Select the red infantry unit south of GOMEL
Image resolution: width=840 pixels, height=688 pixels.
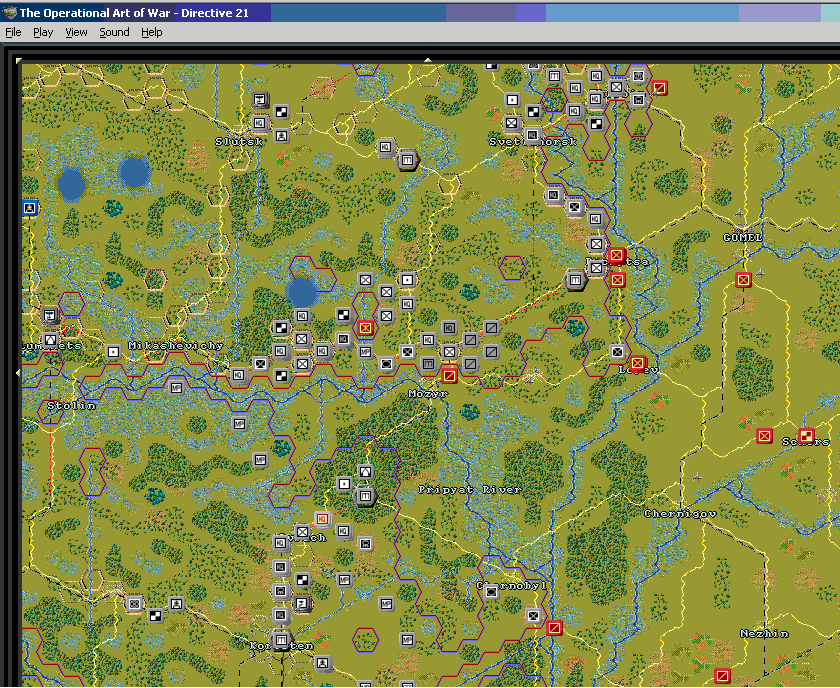743,280
